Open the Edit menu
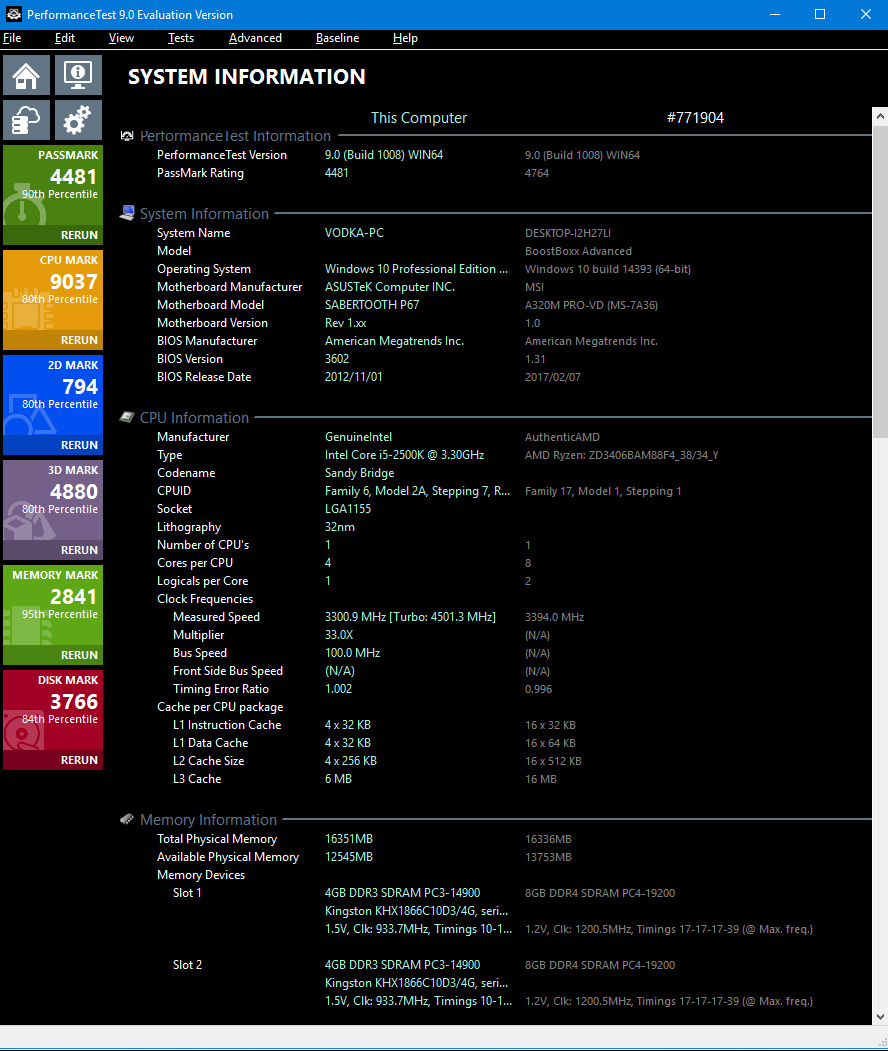Viewport: 888px width, 1051px height. click(65, 38)
